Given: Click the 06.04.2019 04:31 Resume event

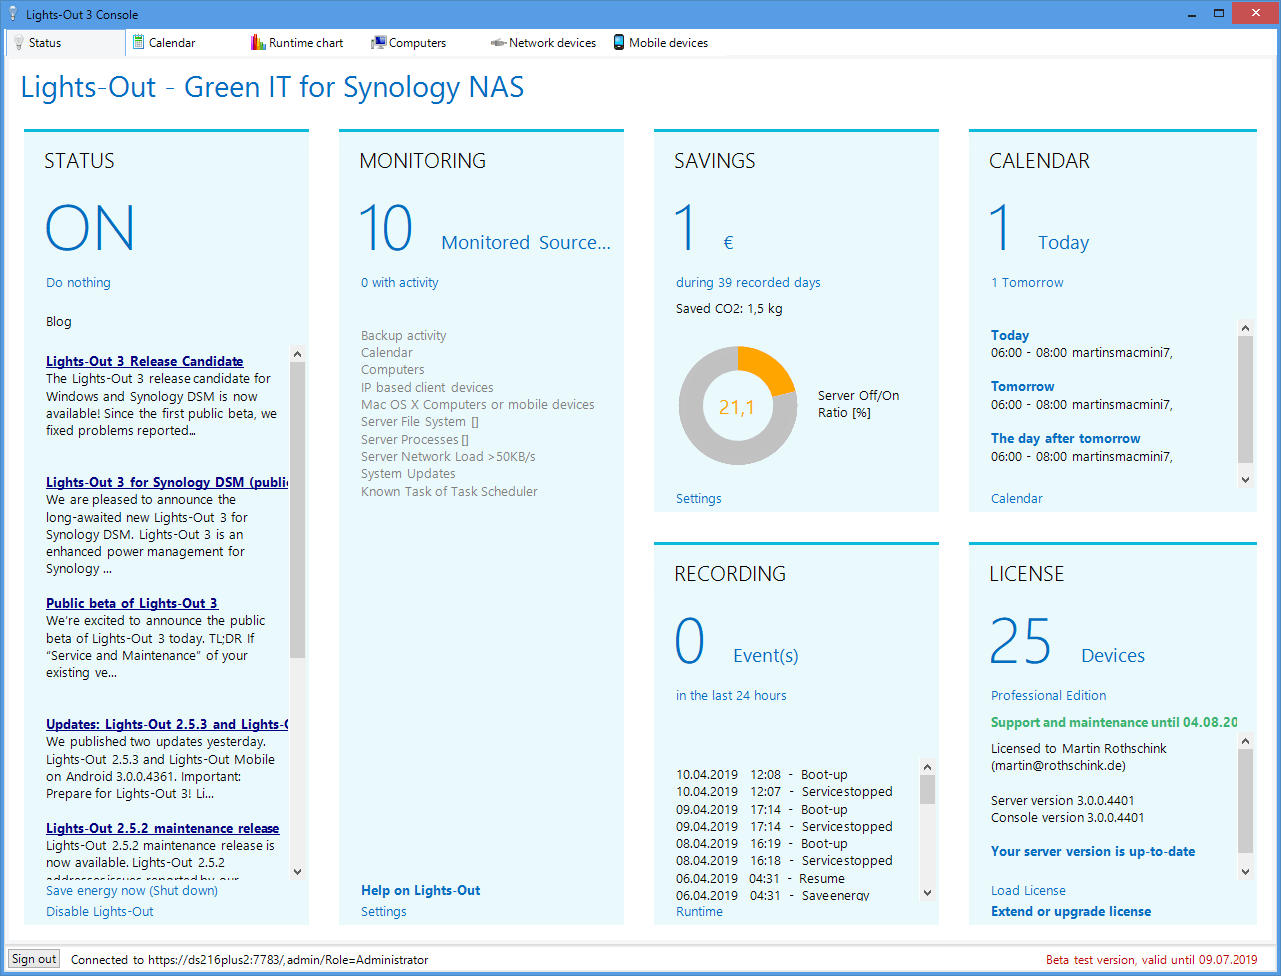Looking at the screenshot, I should point(760,878).
